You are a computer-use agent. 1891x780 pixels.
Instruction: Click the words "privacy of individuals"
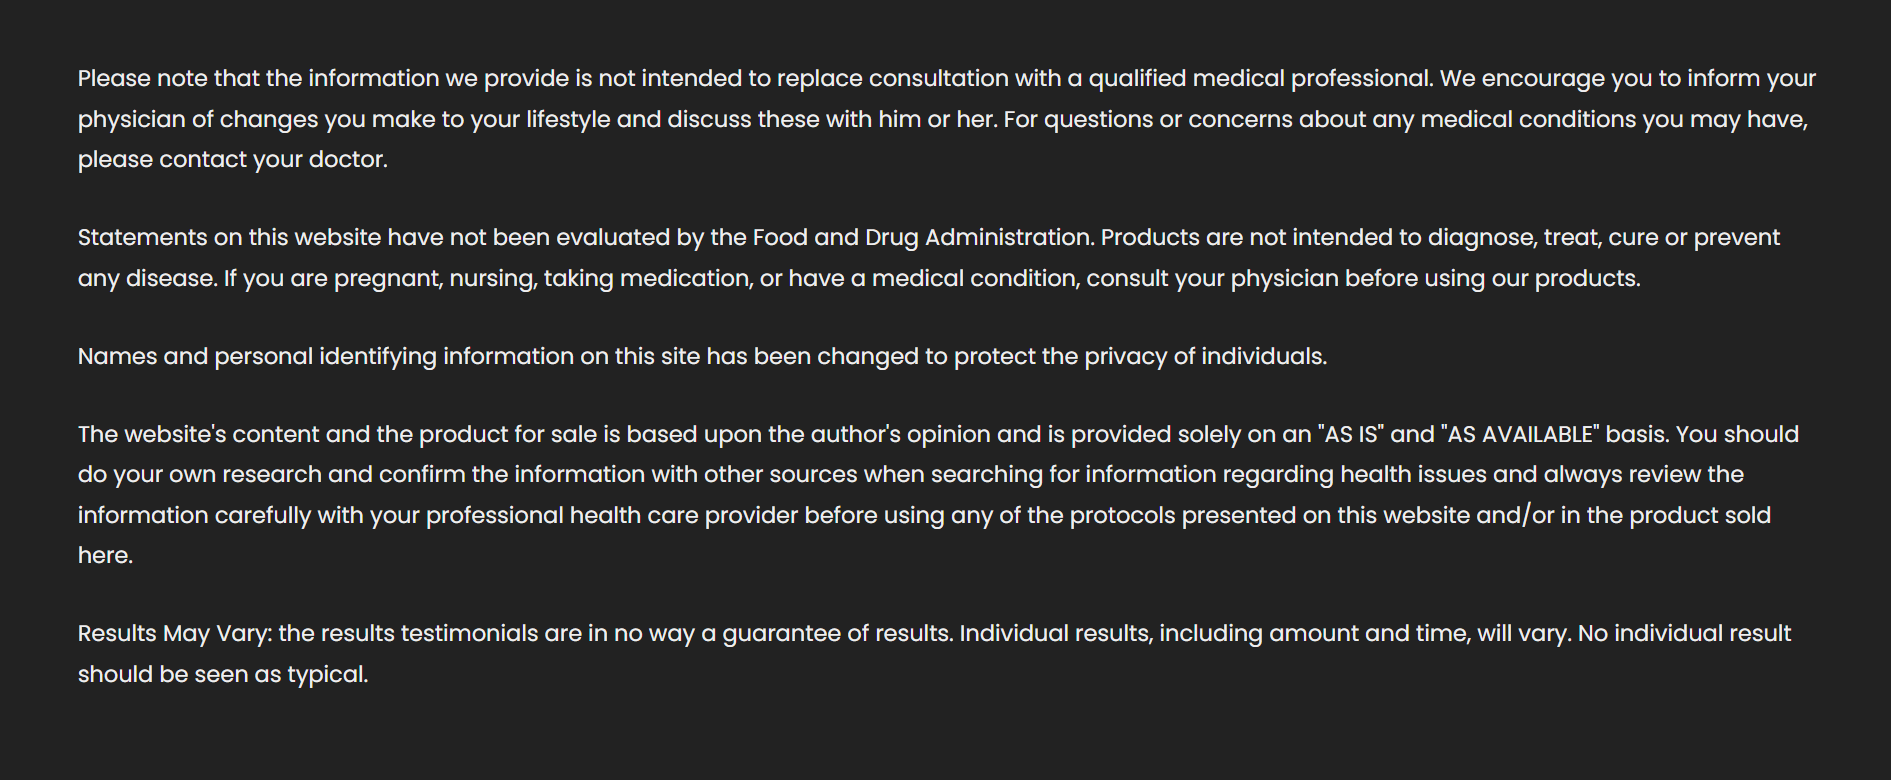tap(1204, 357)
